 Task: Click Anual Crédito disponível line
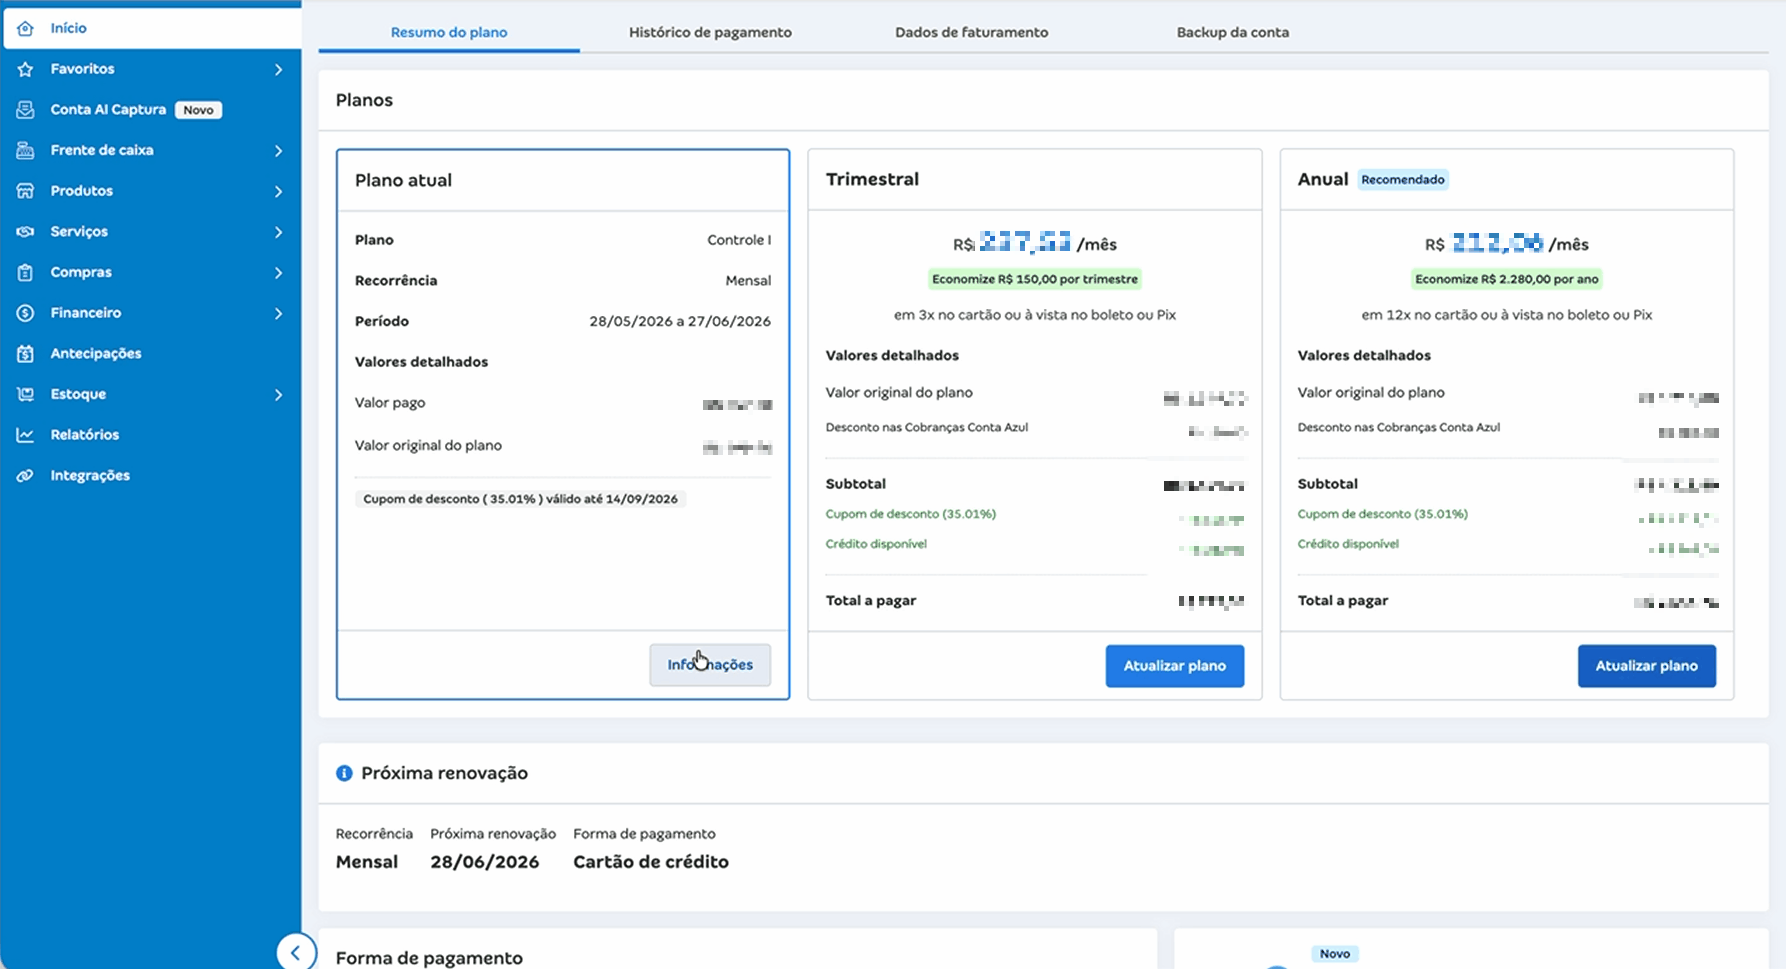coord(1348,544)
